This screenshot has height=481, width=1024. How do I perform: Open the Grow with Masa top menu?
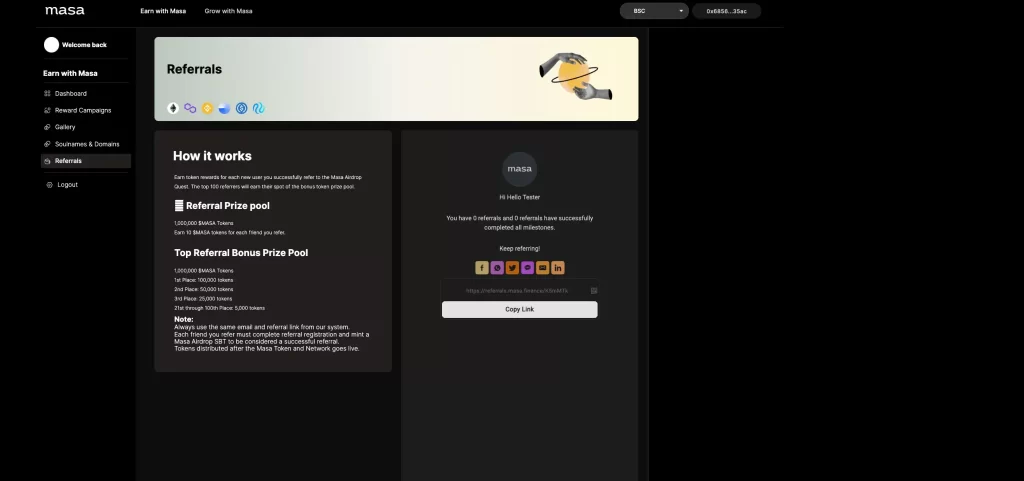pyautogui.click(x=229, y=11)
